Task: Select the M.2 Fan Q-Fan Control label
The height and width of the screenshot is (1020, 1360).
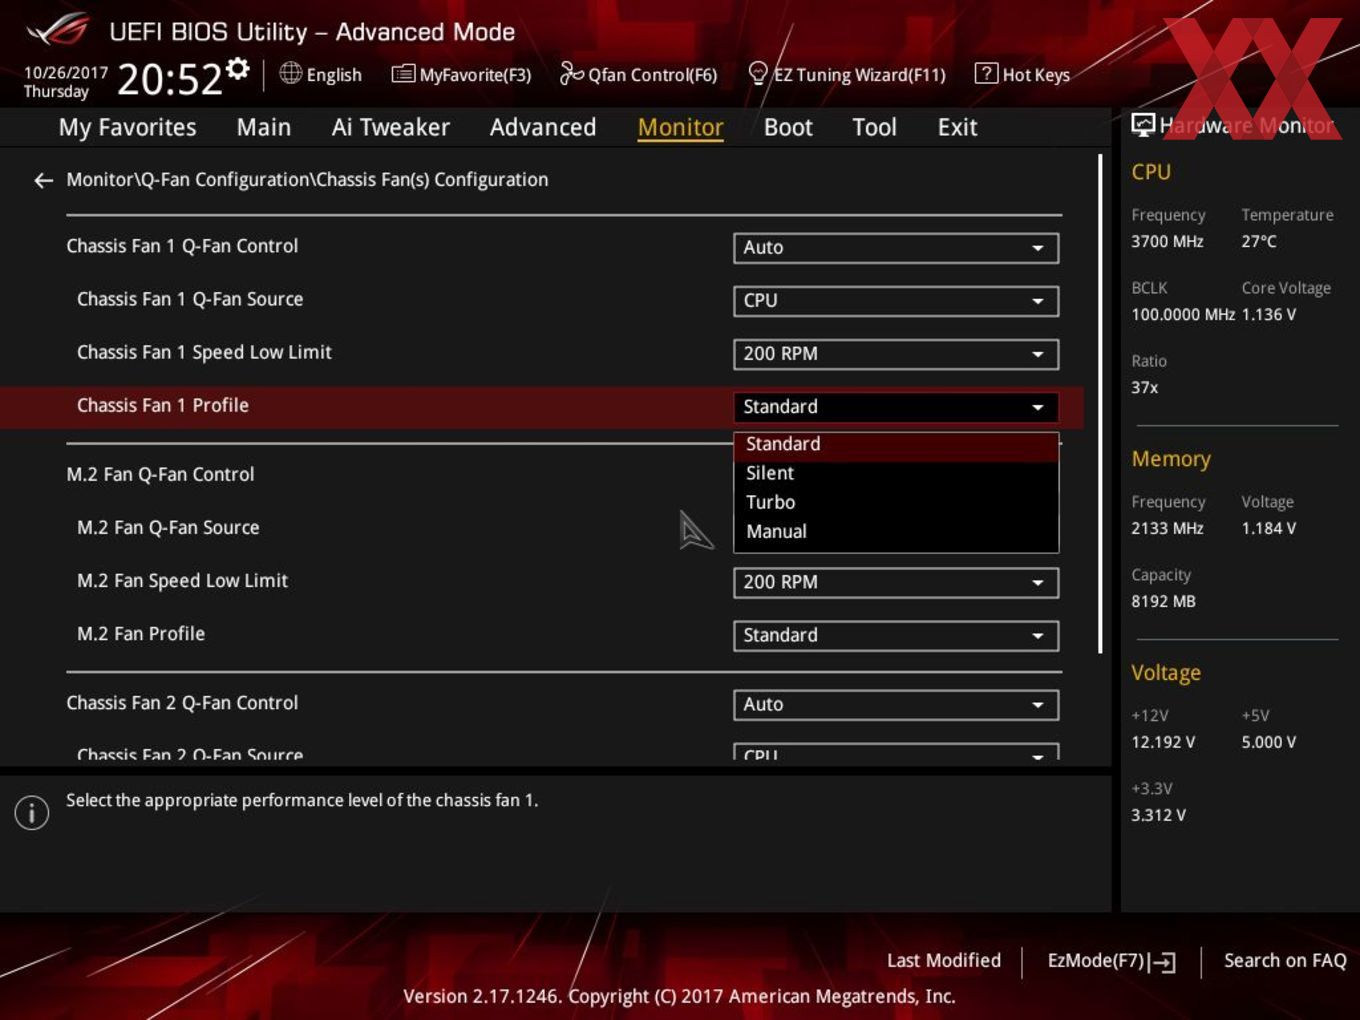Action: click(x=160, y=475)
